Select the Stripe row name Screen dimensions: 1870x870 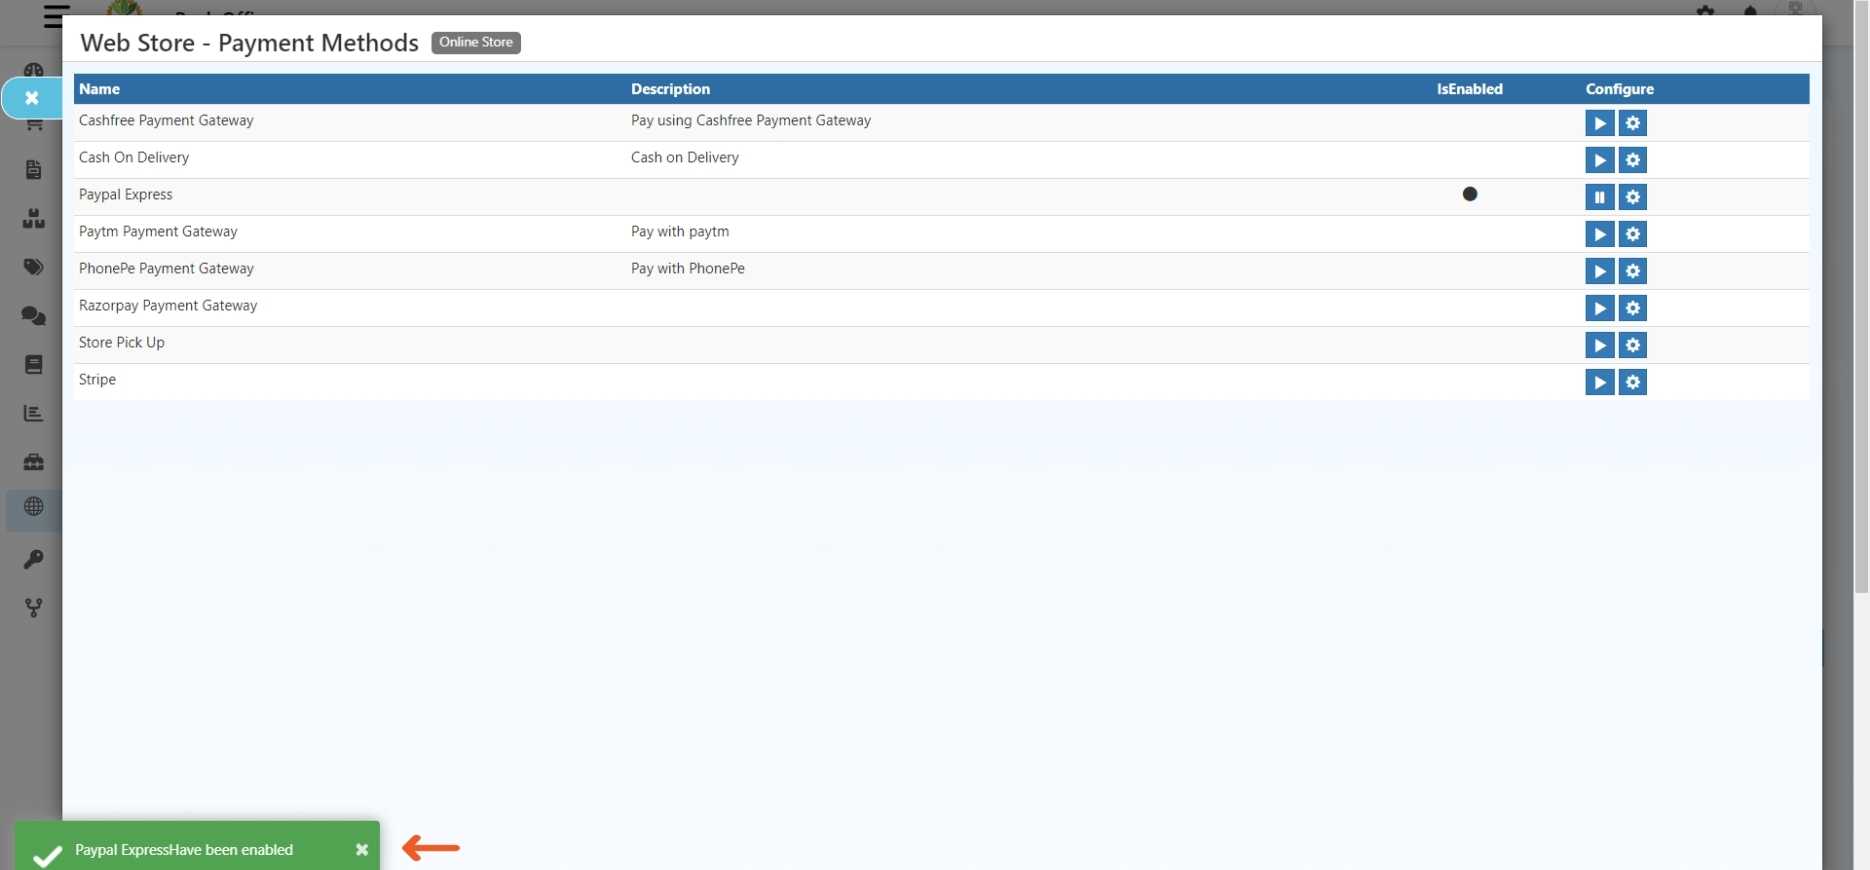(97, 379)
